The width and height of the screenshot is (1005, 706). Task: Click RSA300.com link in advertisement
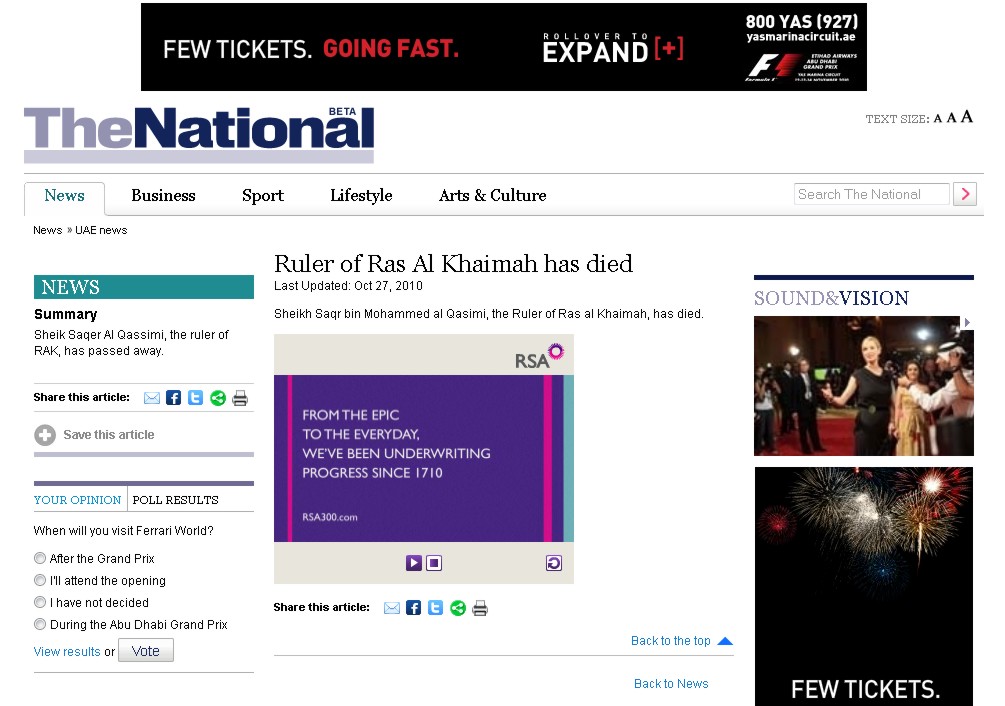(x=329, y=517)
